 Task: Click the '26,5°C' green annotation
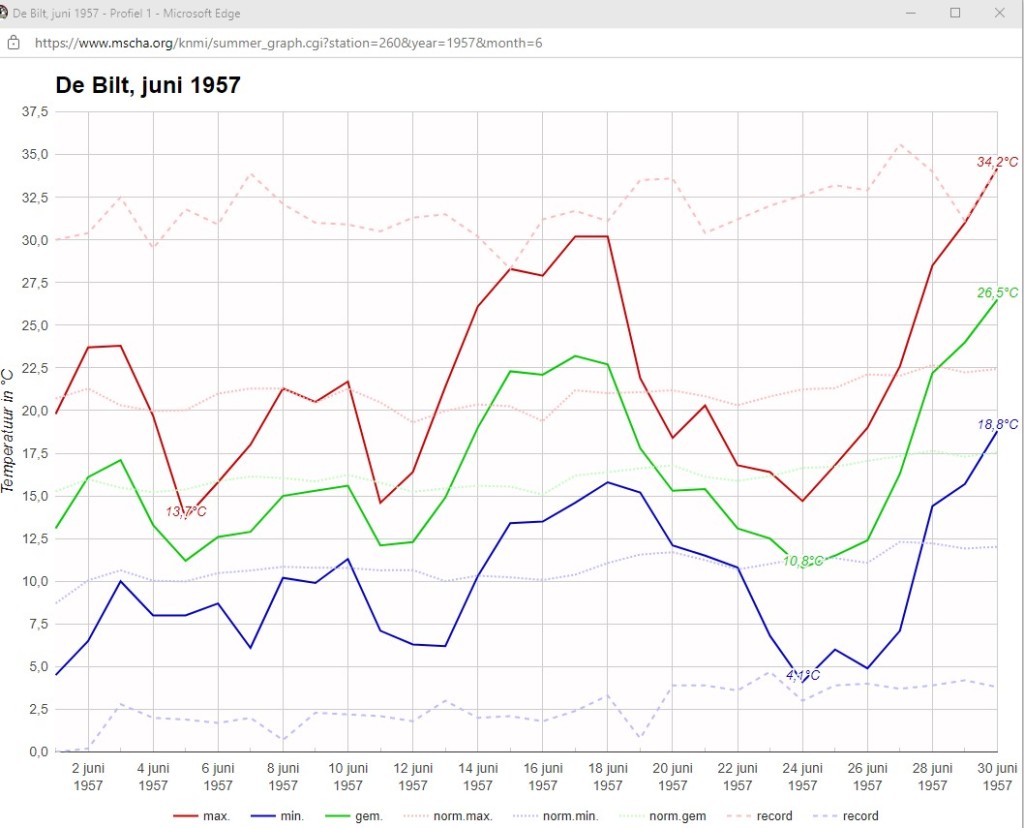click(997, 293)
